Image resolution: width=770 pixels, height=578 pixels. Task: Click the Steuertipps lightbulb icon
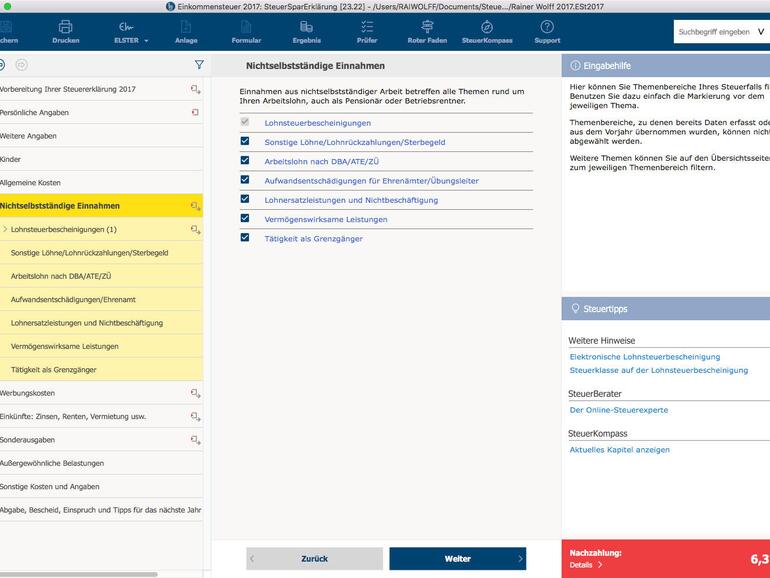point(575,308)
